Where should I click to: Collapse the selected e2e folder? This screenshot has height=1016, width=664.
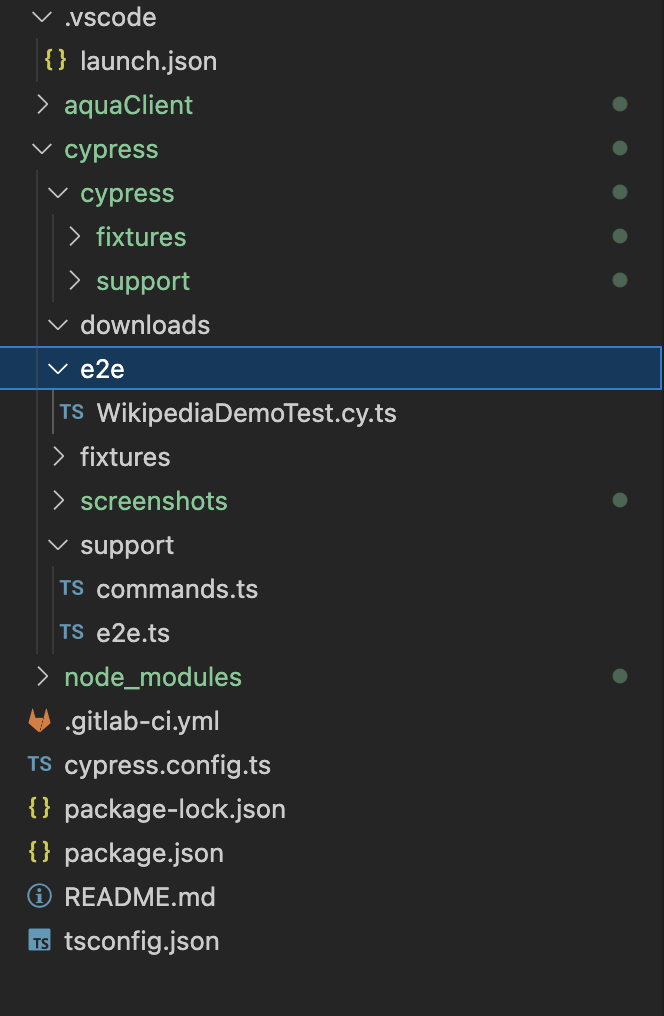pos(58,369)
